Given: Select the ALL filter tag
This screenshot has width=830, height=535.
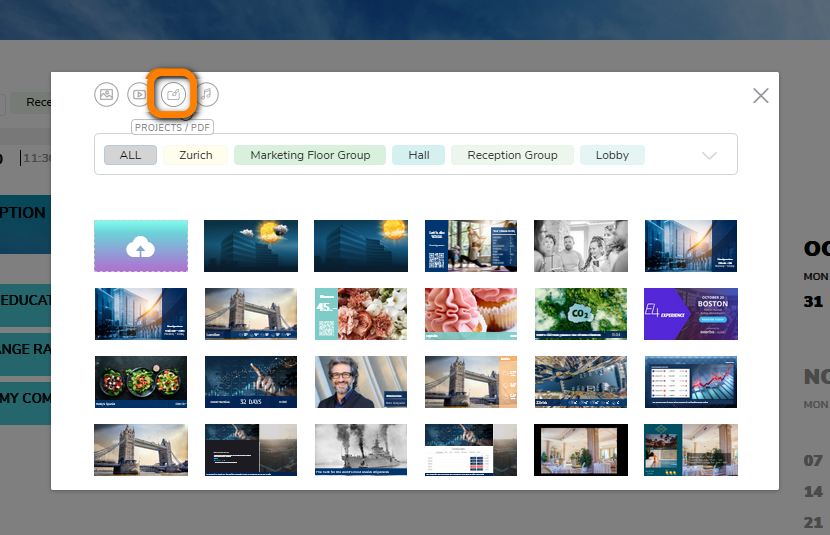Looking at the screenshot, I should click(x=131, y=155).
